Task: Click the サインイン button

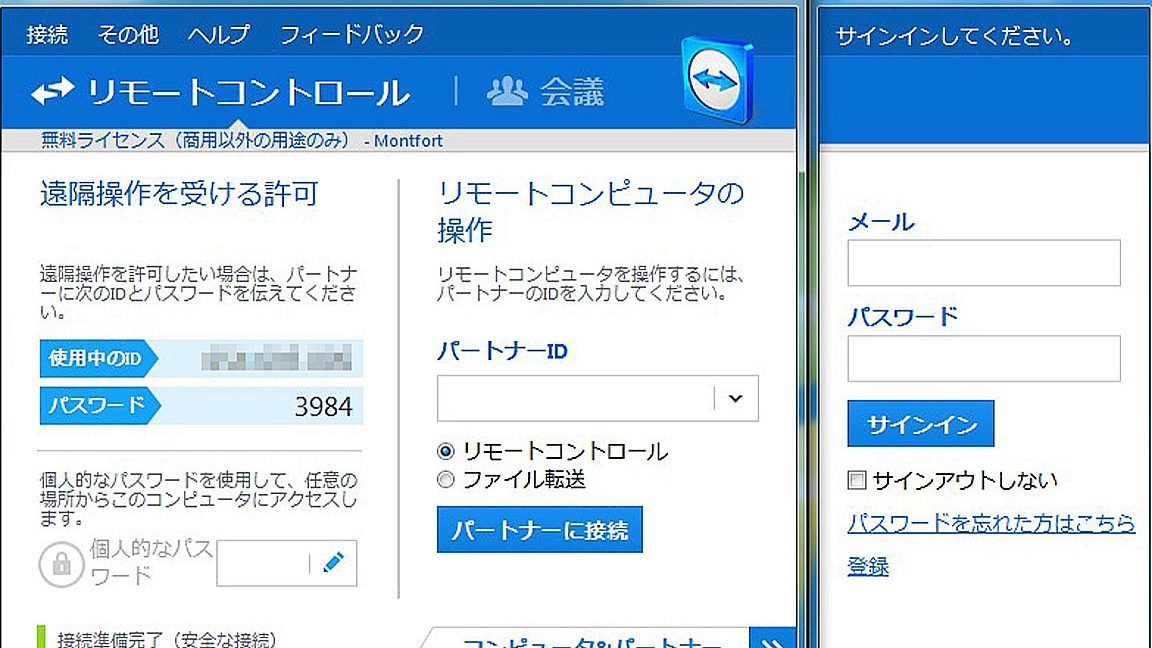Action: click(x=921, y=423)
